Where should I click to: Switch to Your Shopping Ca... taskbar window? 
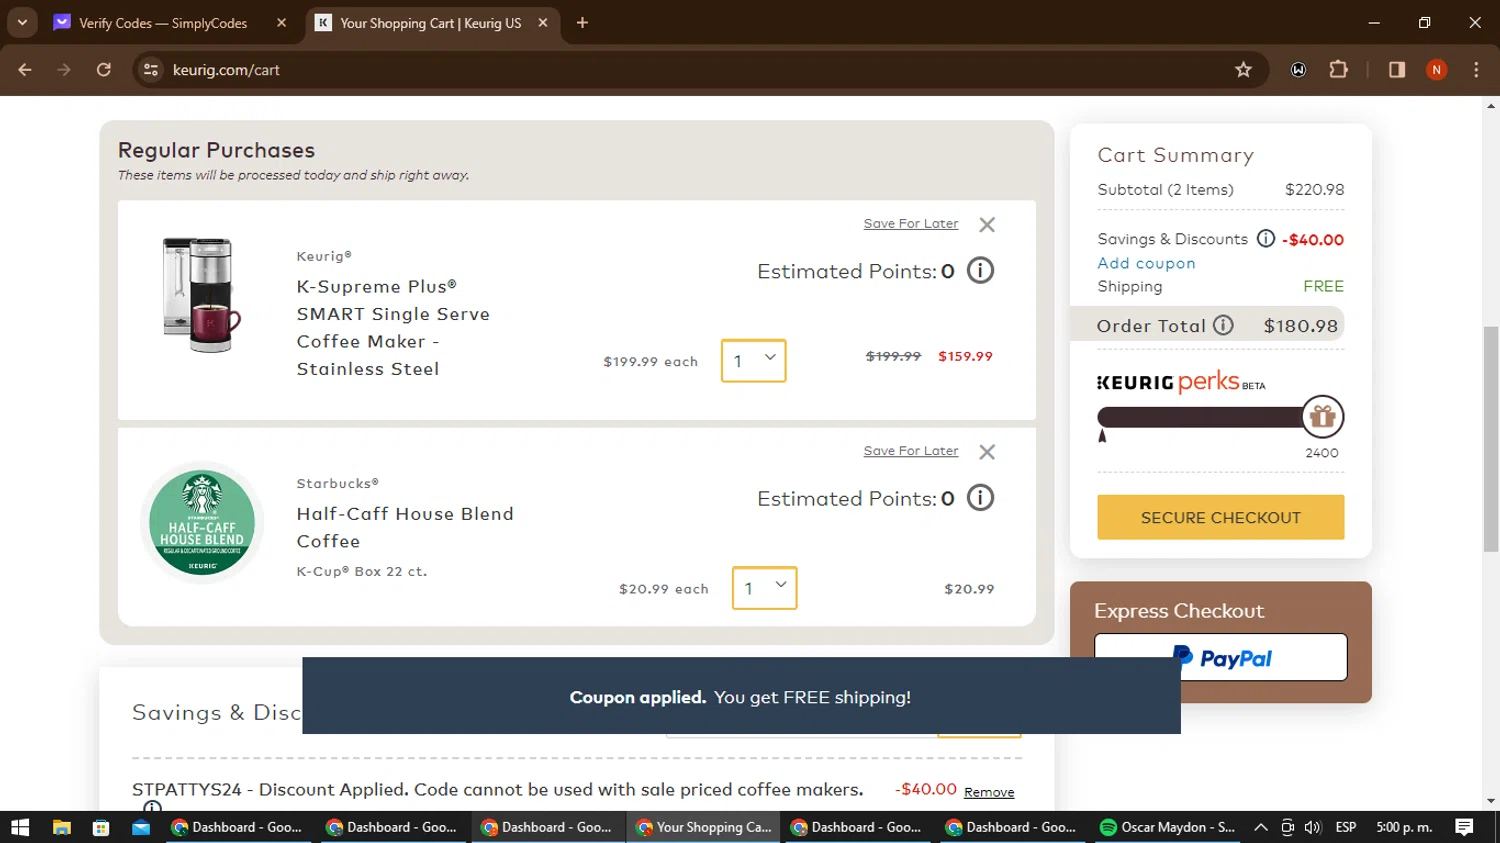click(x=703, y=827)
